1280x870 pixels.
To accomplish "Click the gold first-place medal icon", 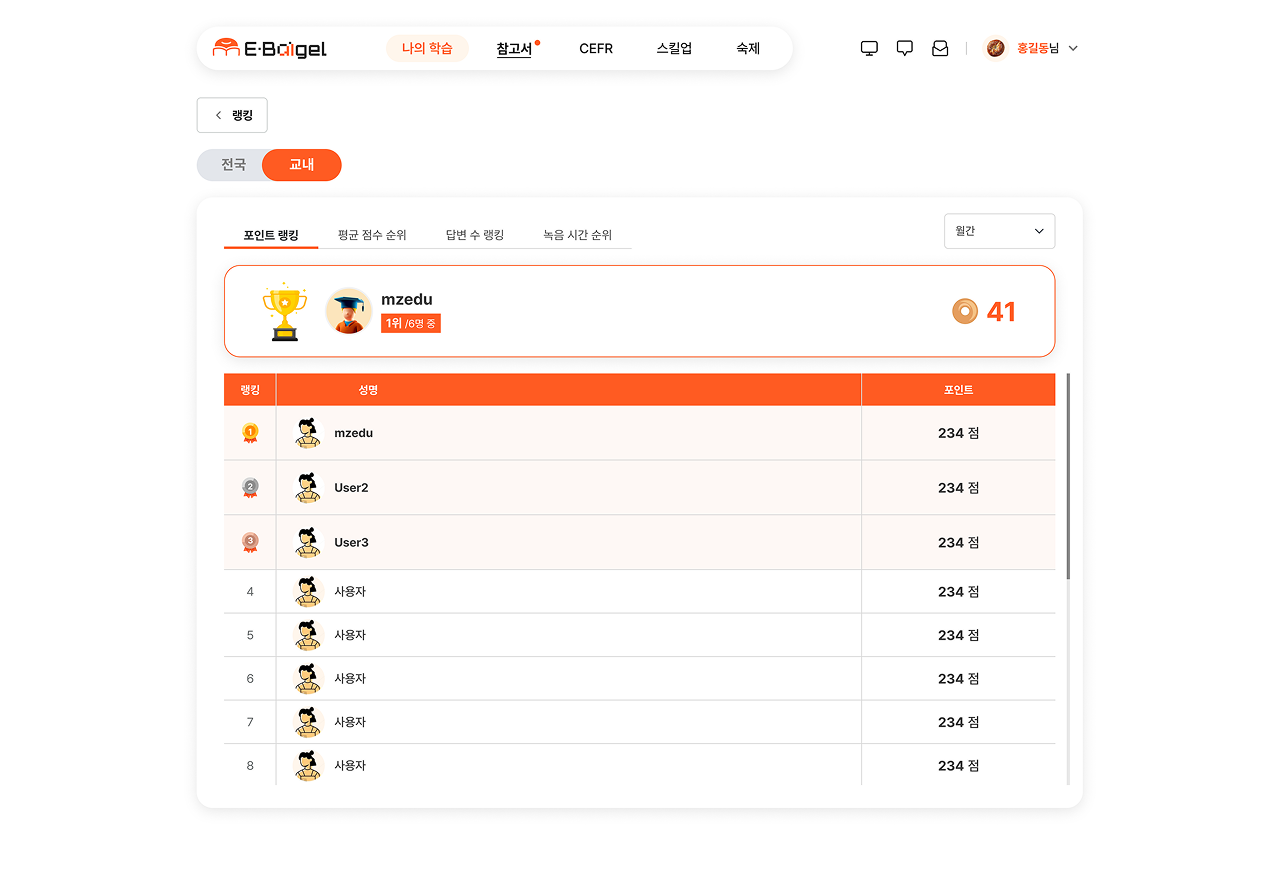I will coord(250,433).
